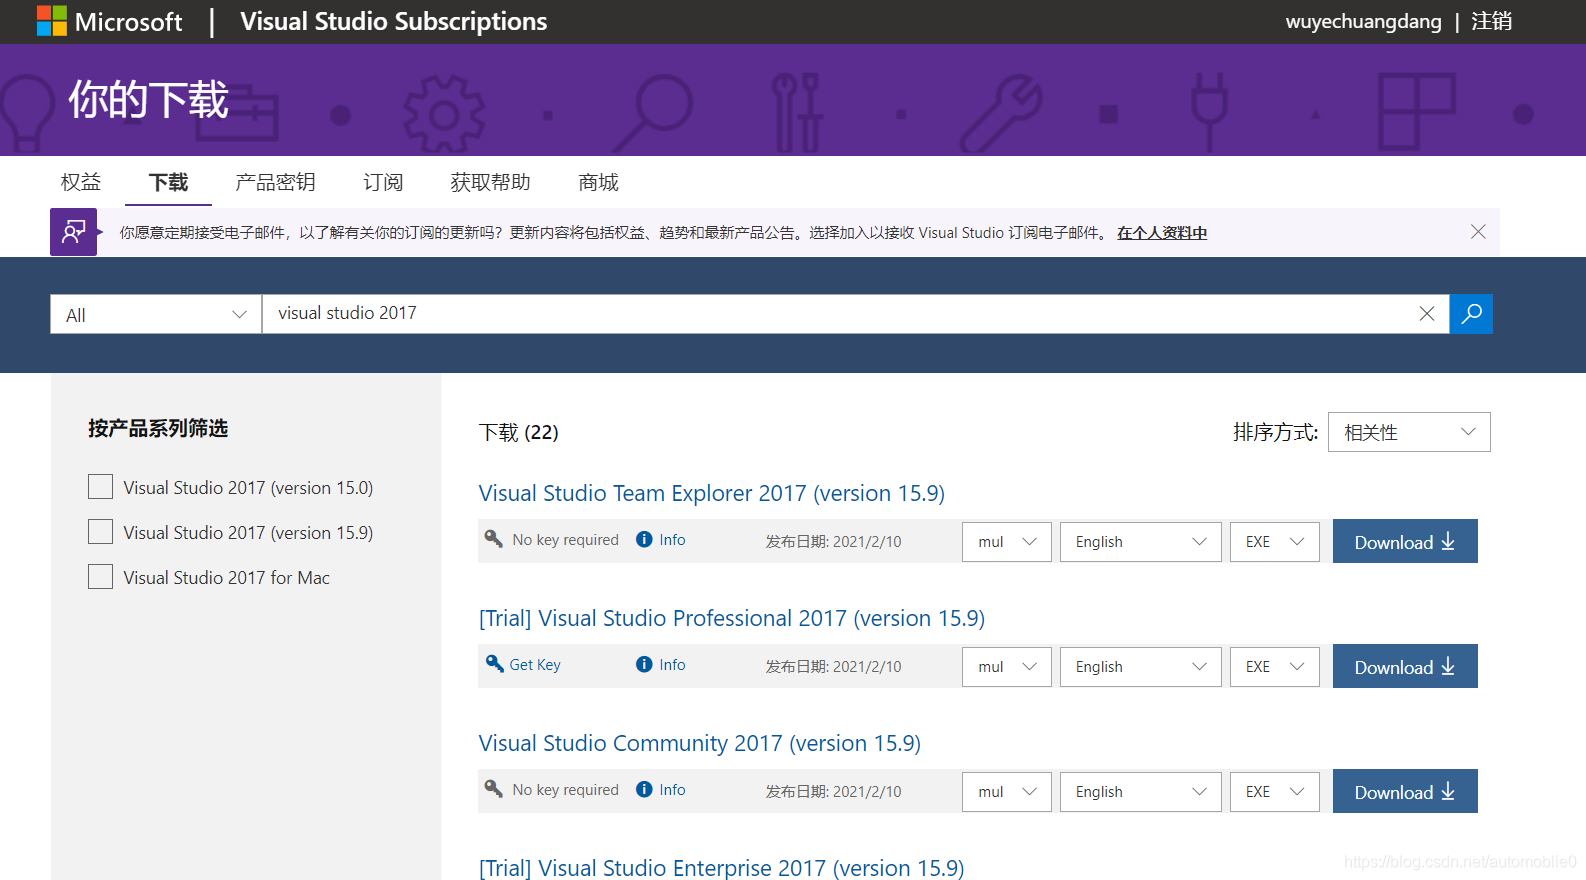The image size is (1586, 880).
Task: Click key icon beside Get Key
Action: coord(494,664)
